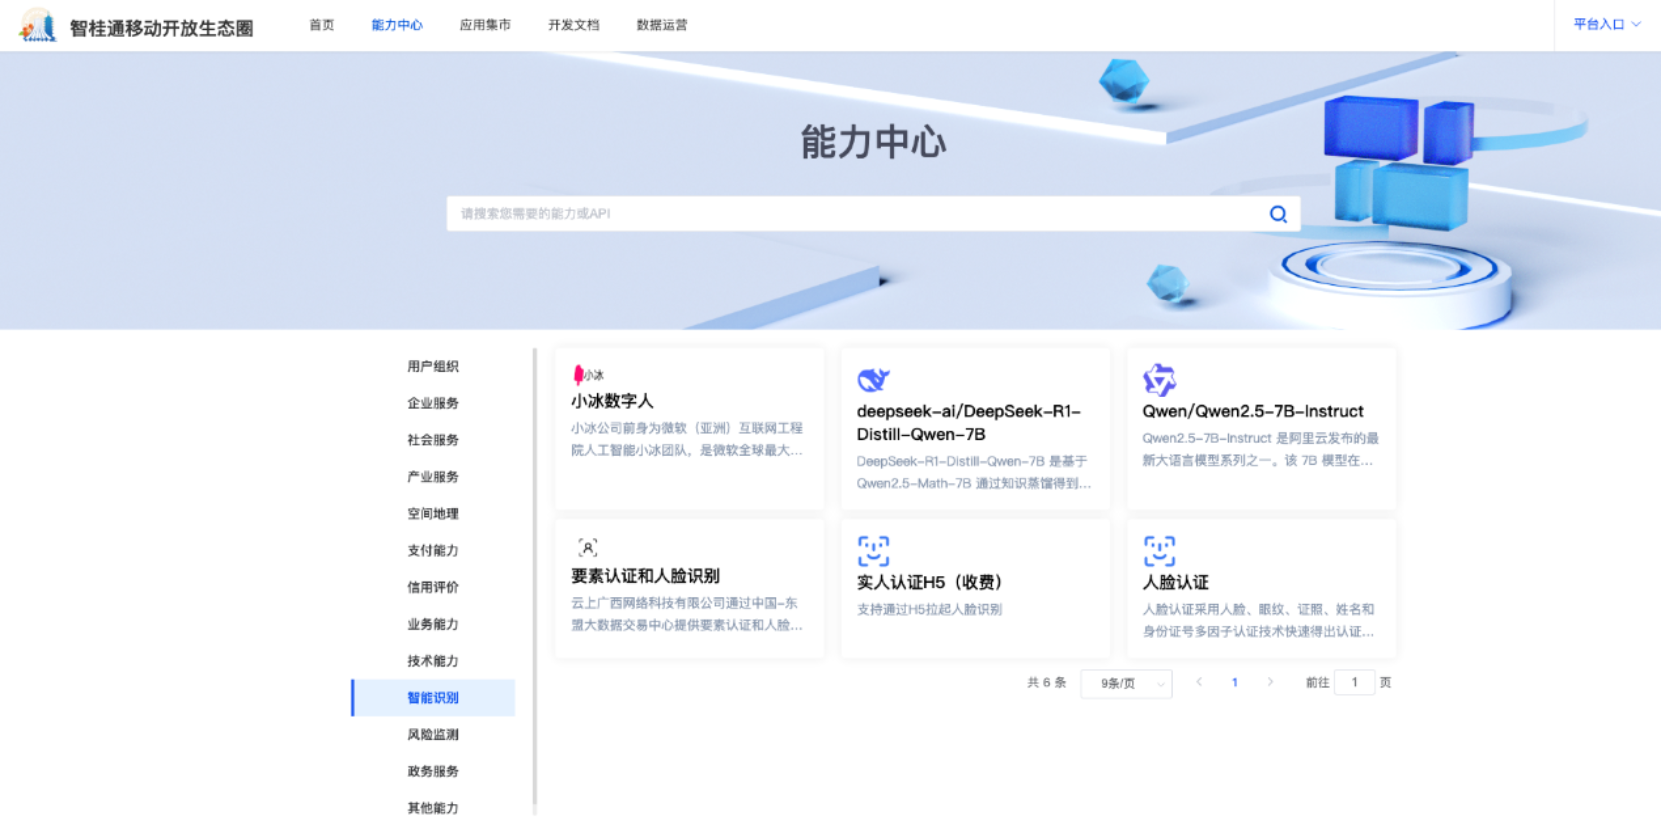
Task: Select 智能识别 category
Action: [x=433, y=698]
